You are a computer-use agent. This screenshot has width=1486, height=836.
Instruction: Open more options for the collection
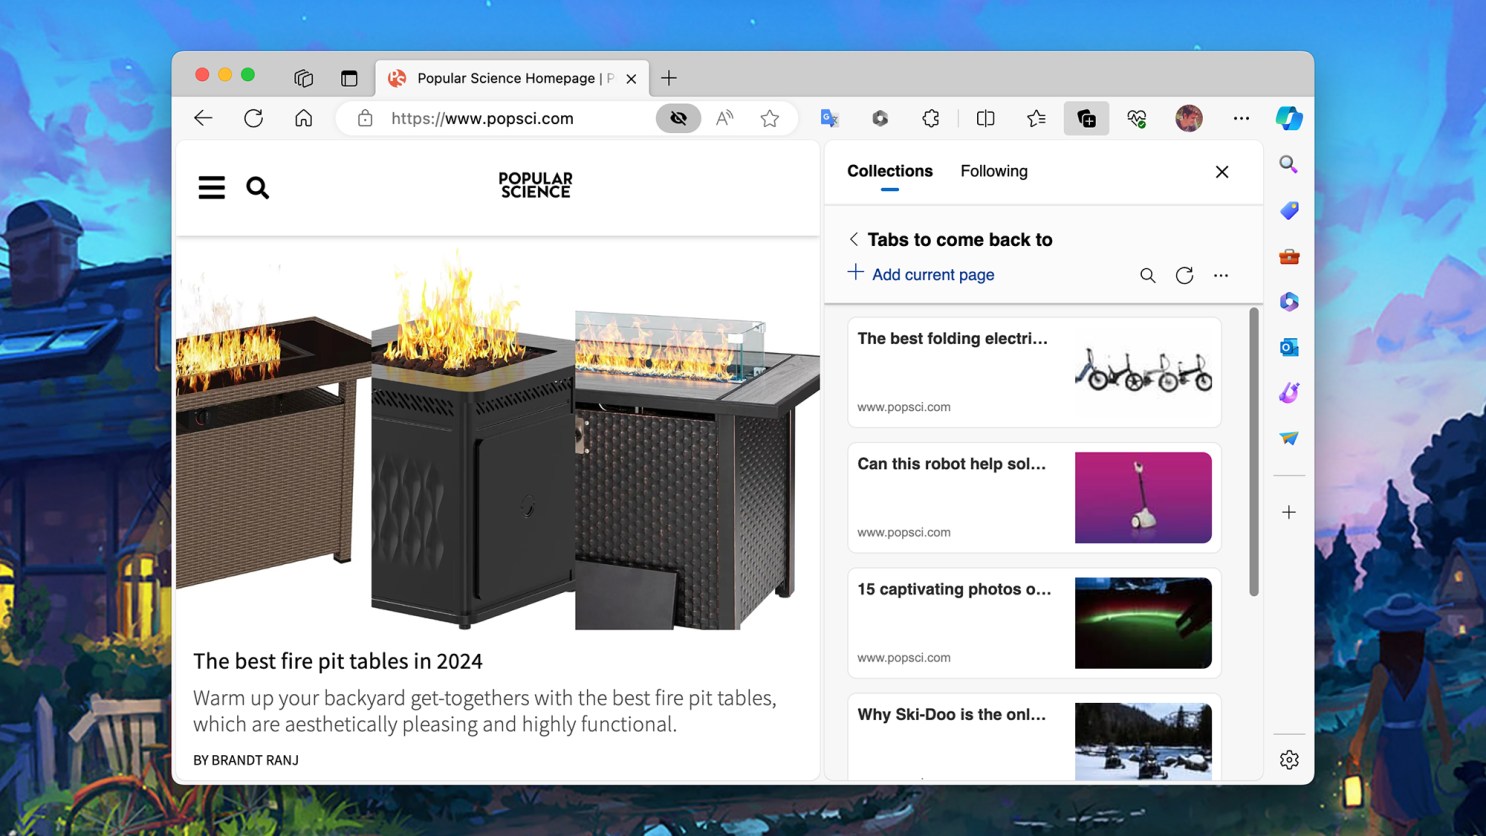(1221, 275)
